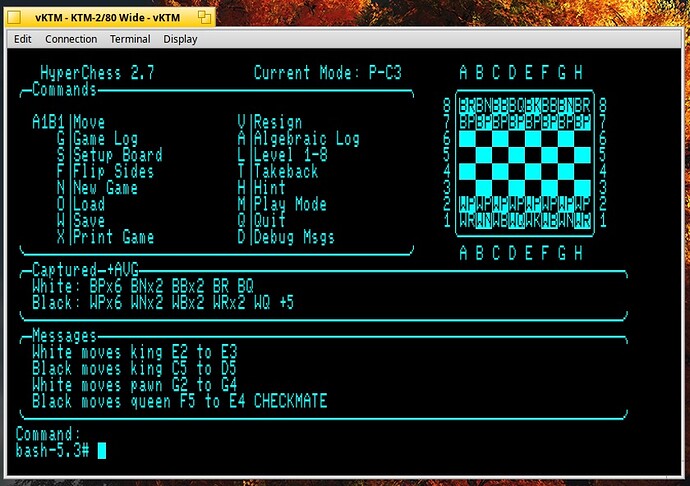
Task: Click the 'Level 1-8' command line
Action: pos(282,155)
